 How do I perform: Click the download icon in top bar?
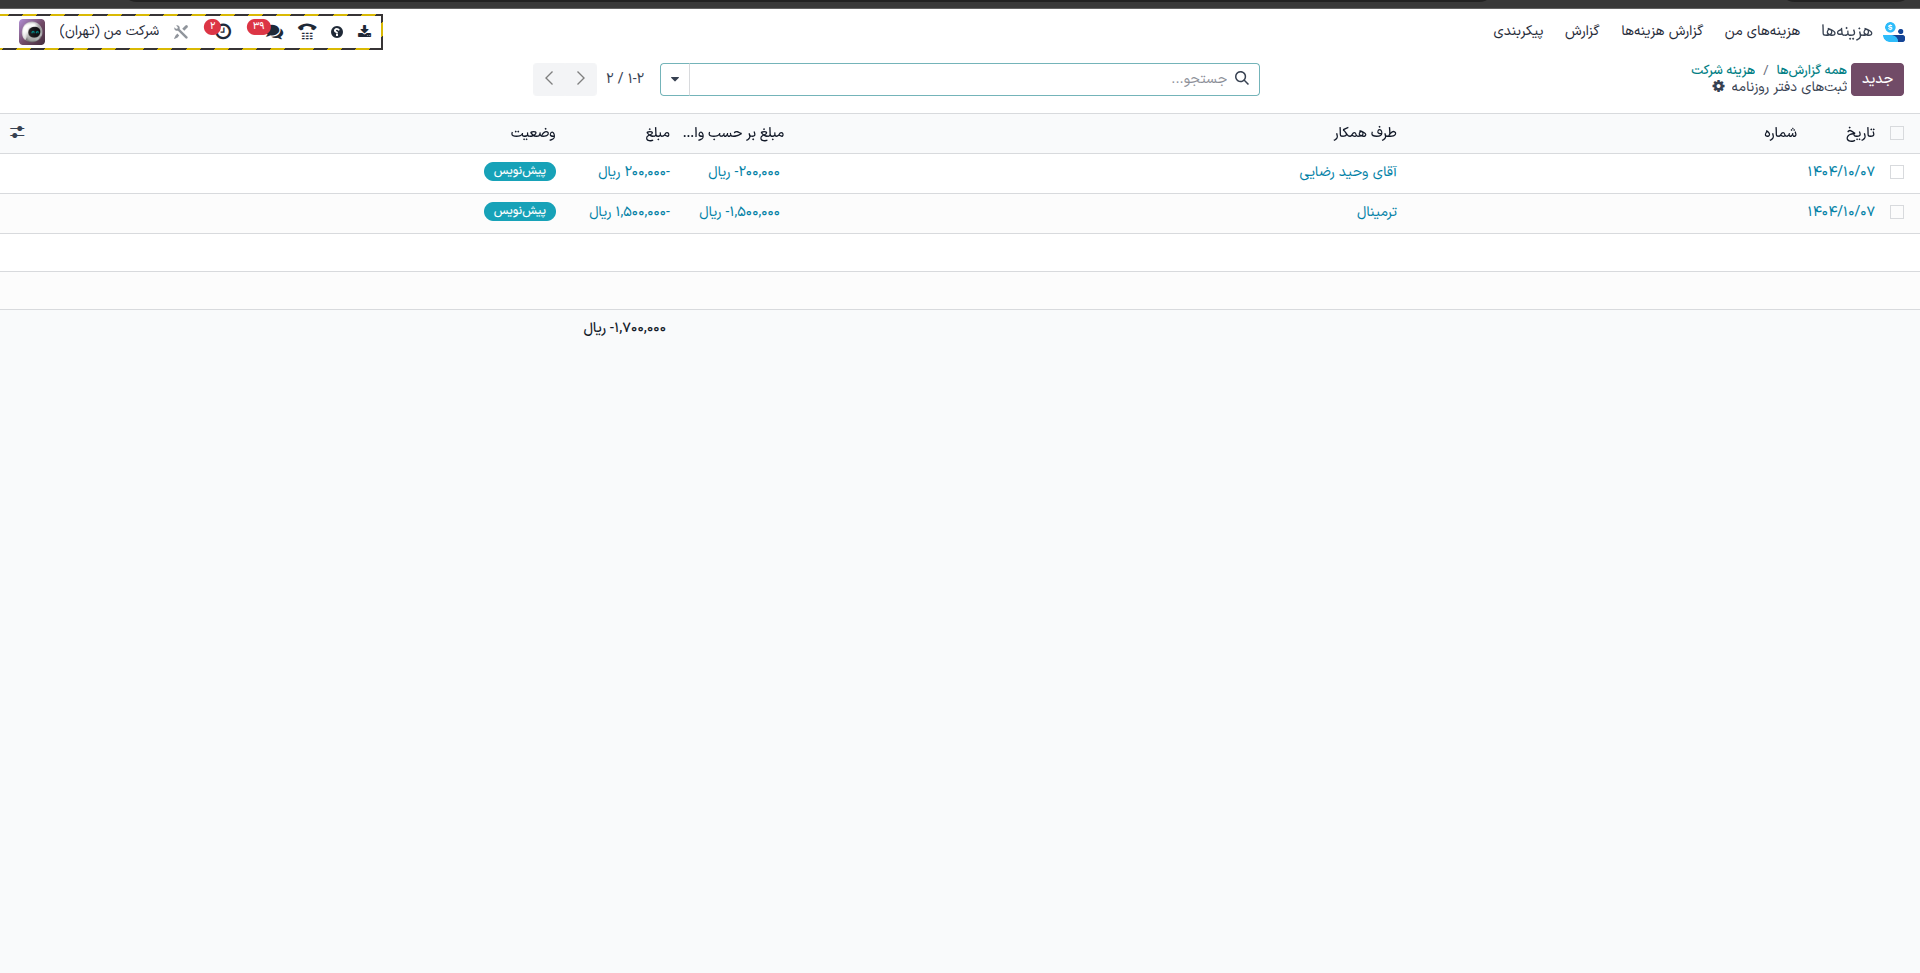pos(364,32)
